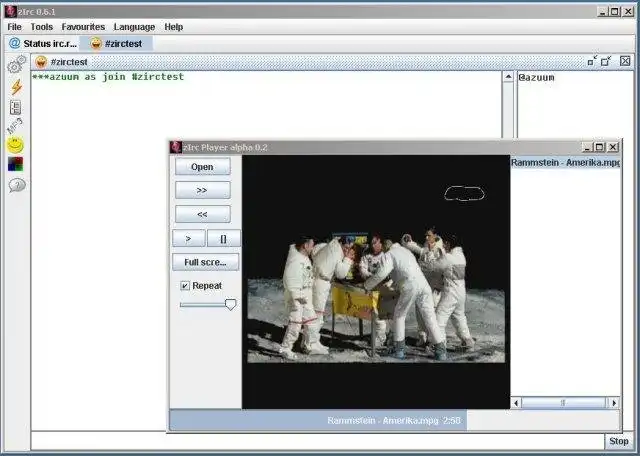Skip to next track with >> button
Image resolution: width=640 pixels, height=456 pixels.
[x=202, y=190]
